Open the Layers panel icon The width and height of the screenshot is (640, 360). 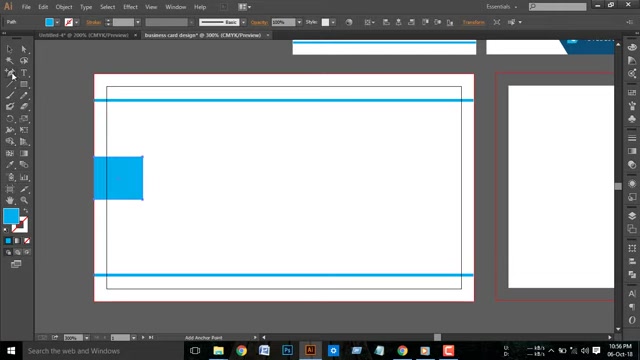(x=632, y=216)
